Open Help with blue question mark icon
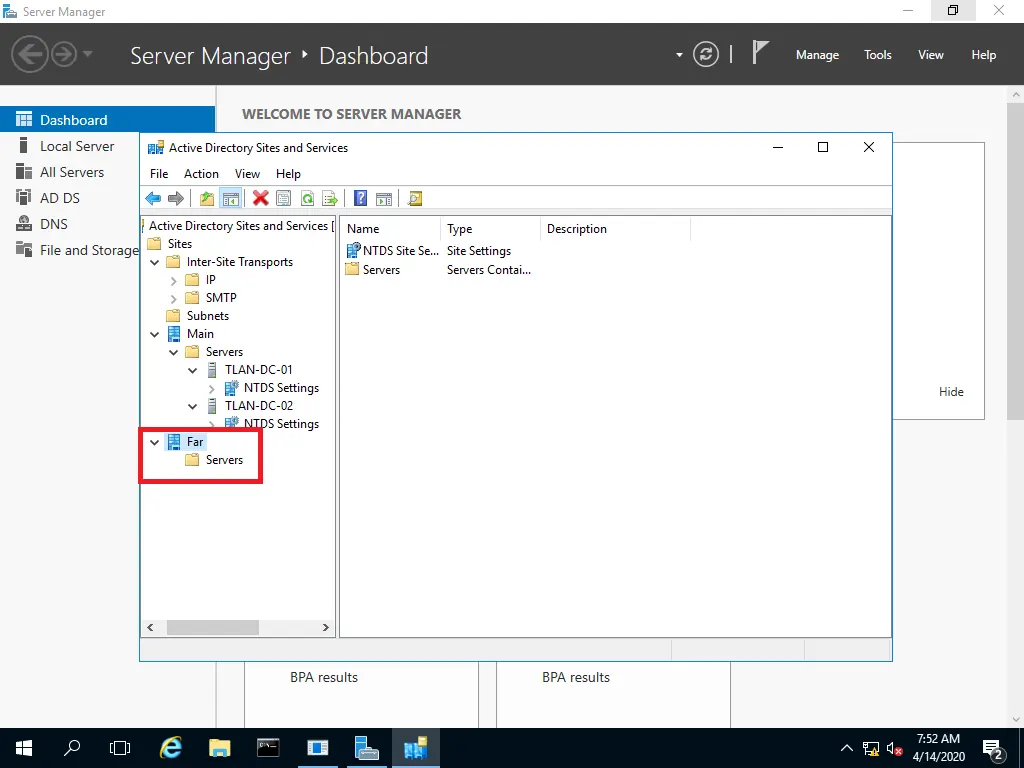The image size is (1024, 768). [x=360, y=199]
